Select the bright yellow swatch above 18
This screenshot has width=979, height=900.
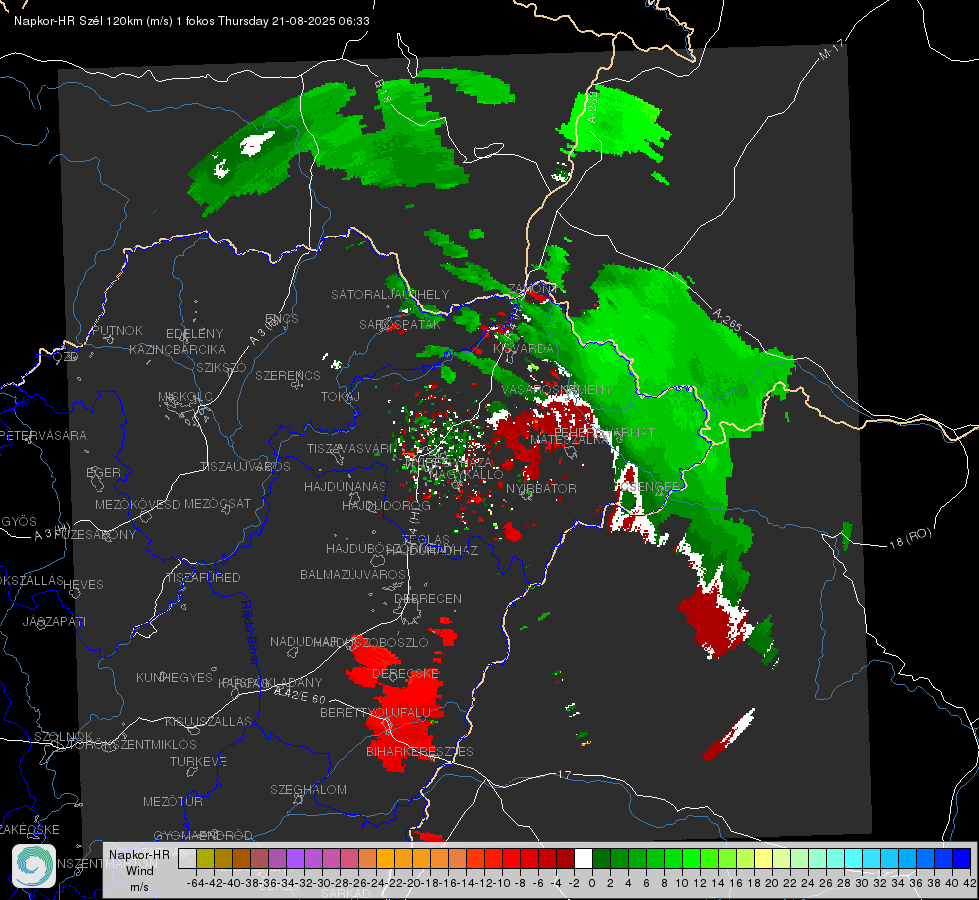tap(764, 858)
